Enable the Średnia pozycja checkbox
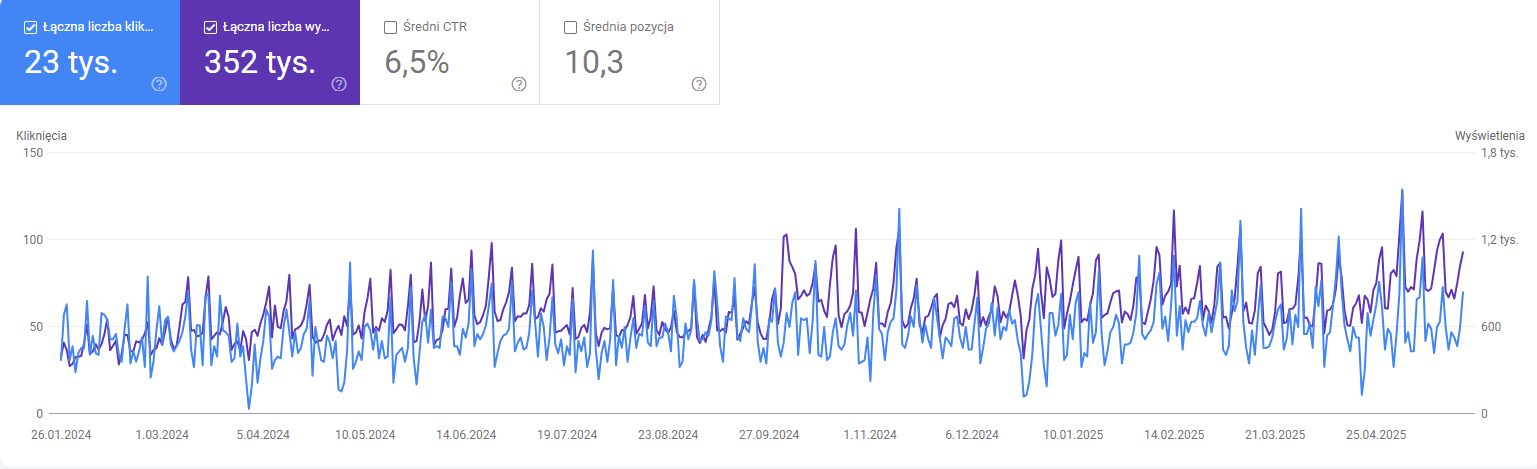 (570, 27)
